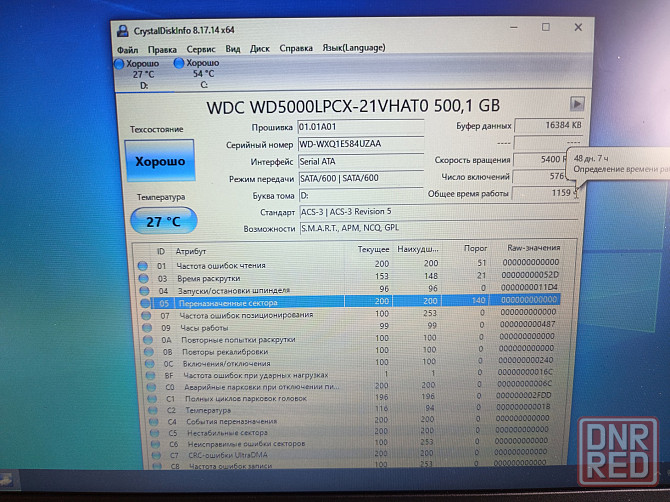Image resolution: width=670 pixels, height=502 pixels.
Task: Click the Raw-значения column header
Action: 533,247
